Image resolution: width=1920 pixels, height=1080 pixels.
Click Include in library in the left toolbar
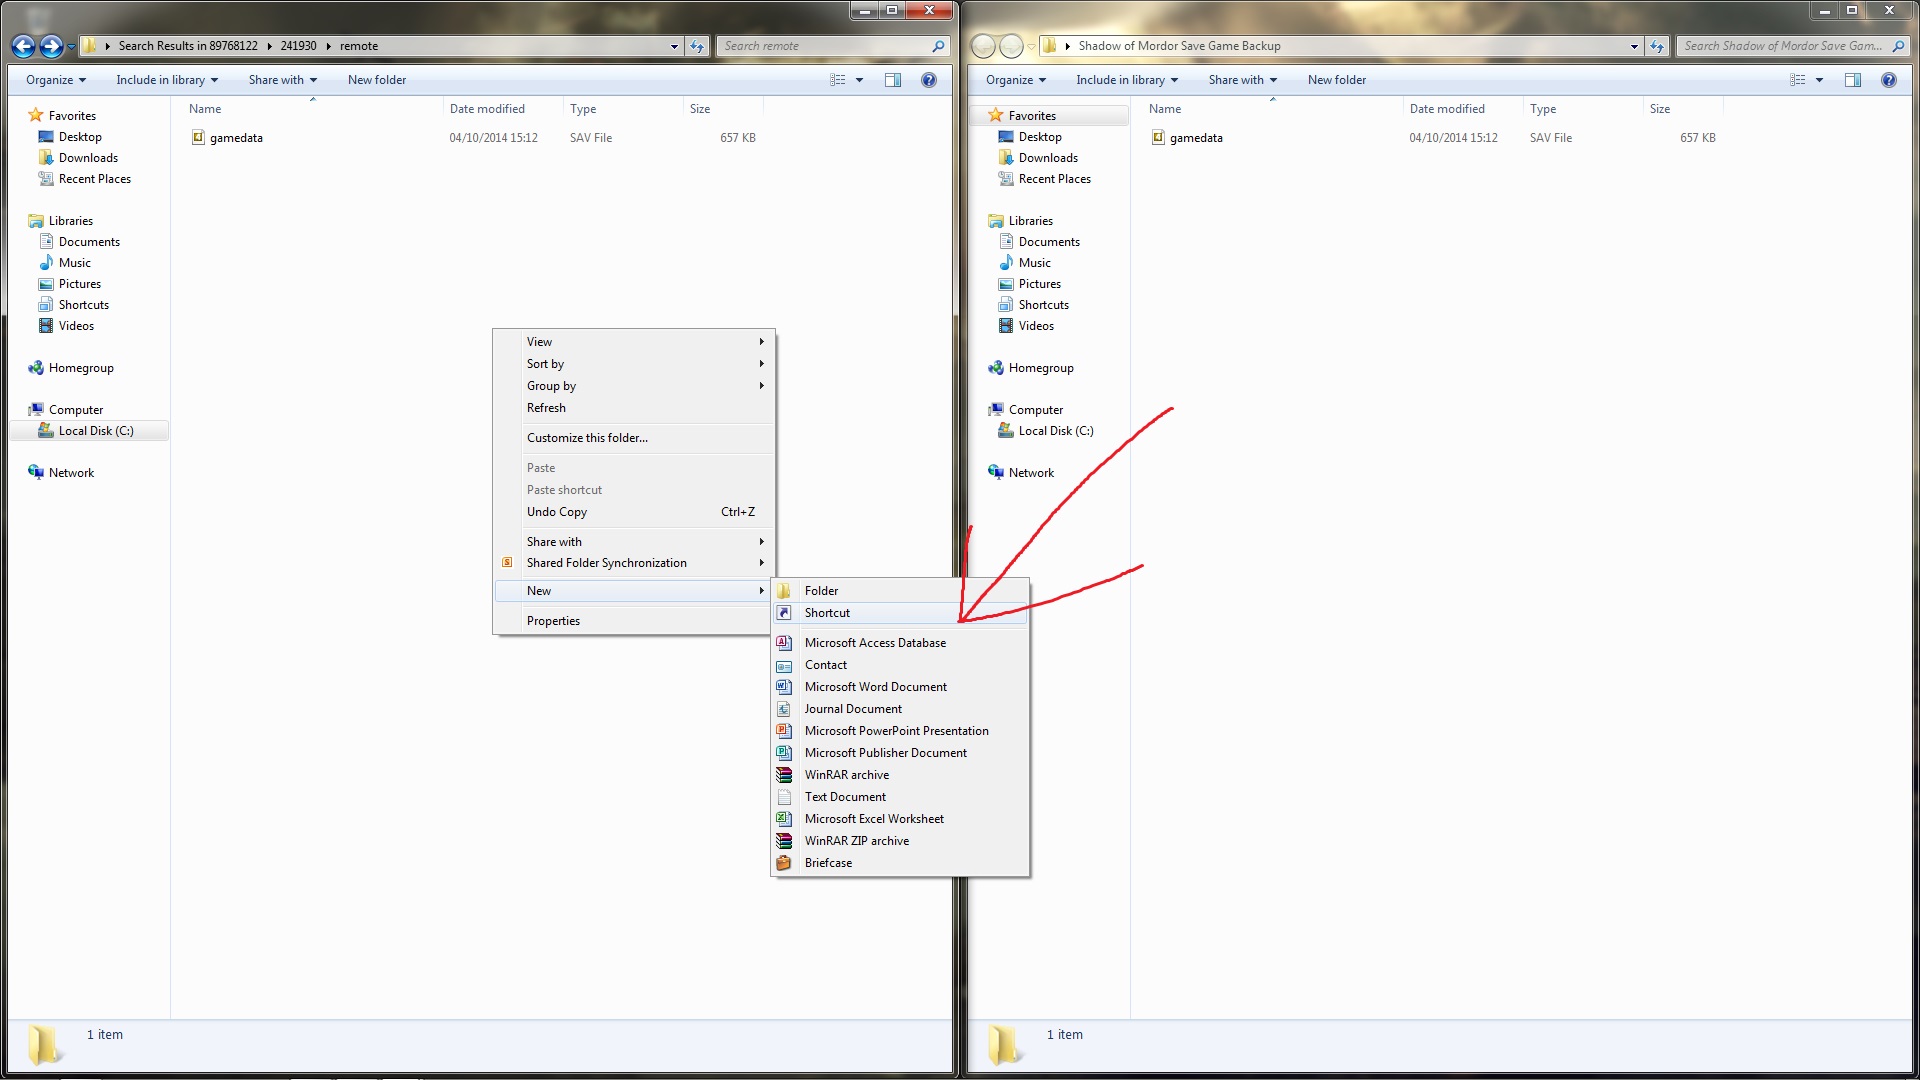tap(166, 80)
